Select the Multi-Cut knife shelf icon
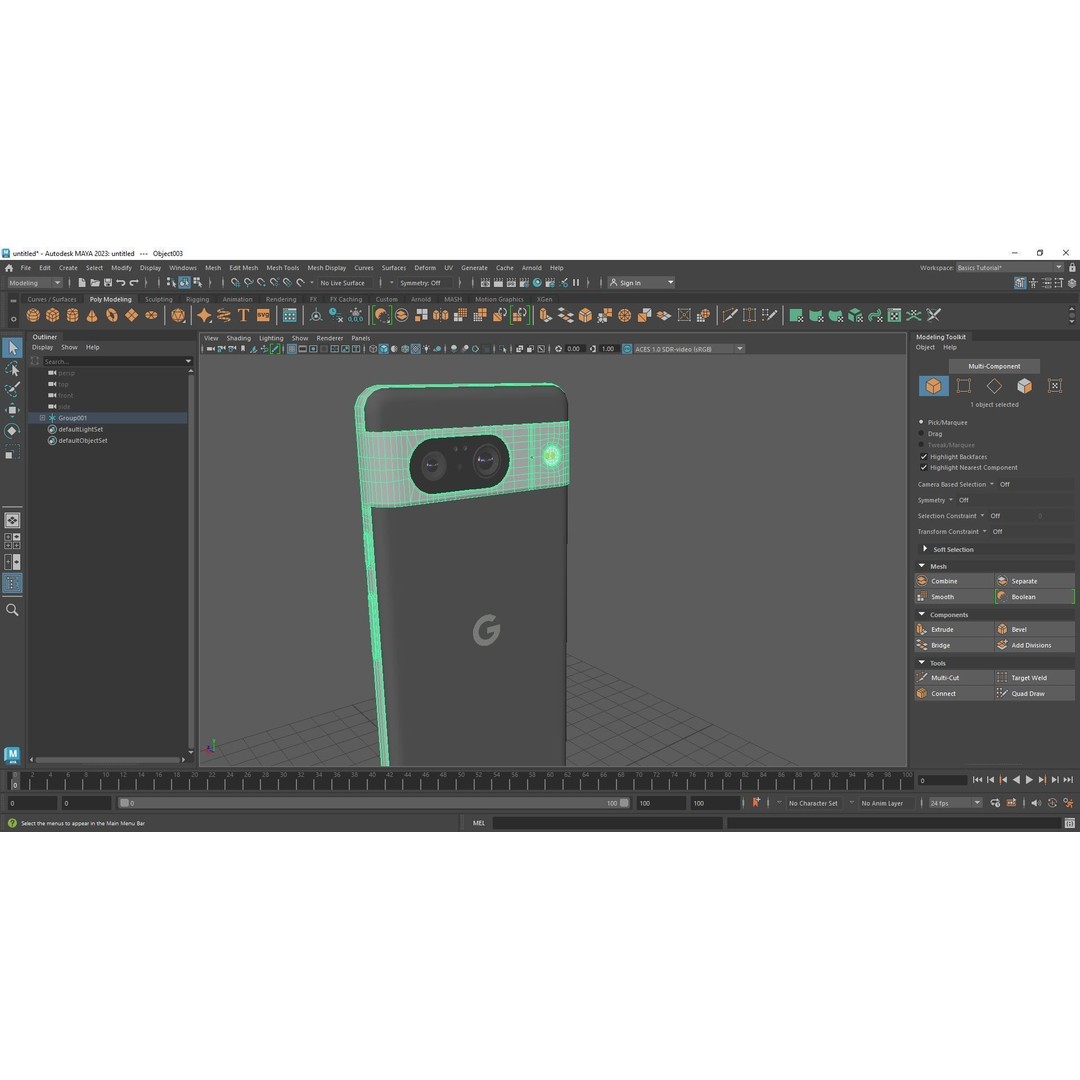1080x1080 pixels. (729, 315)
